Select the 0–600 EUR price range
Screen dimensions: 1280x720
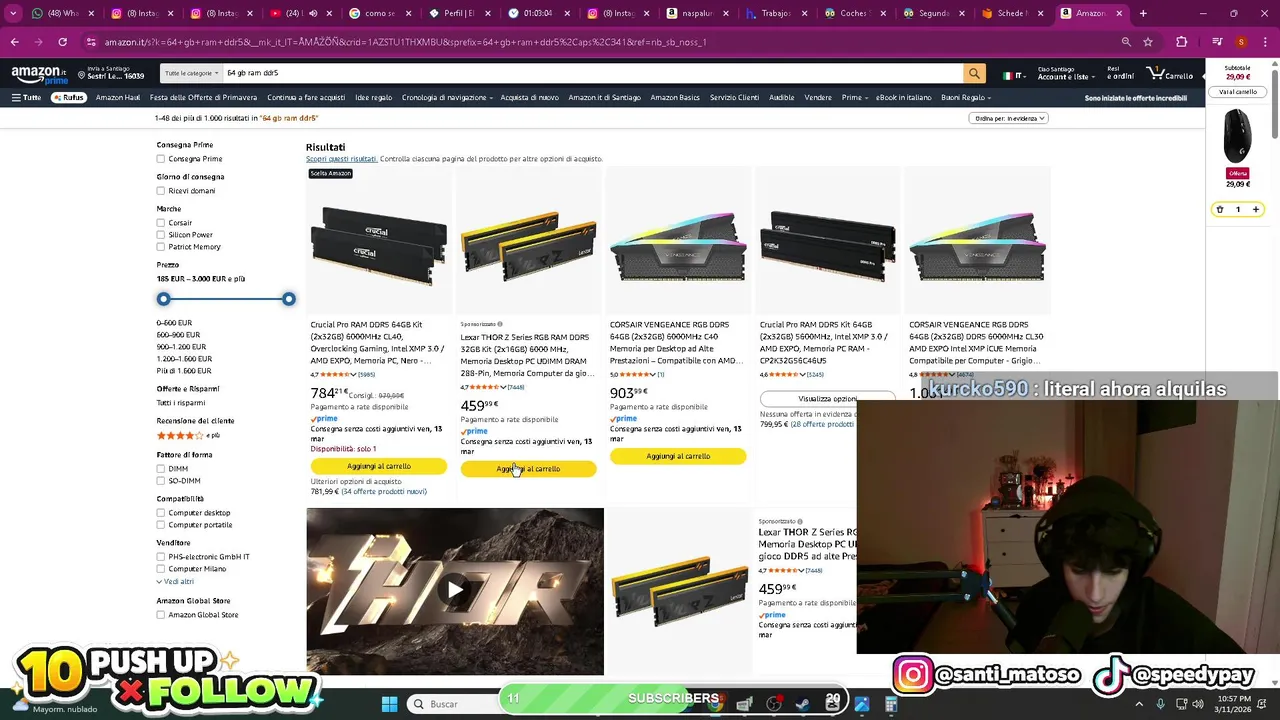[x=174, y=323]
